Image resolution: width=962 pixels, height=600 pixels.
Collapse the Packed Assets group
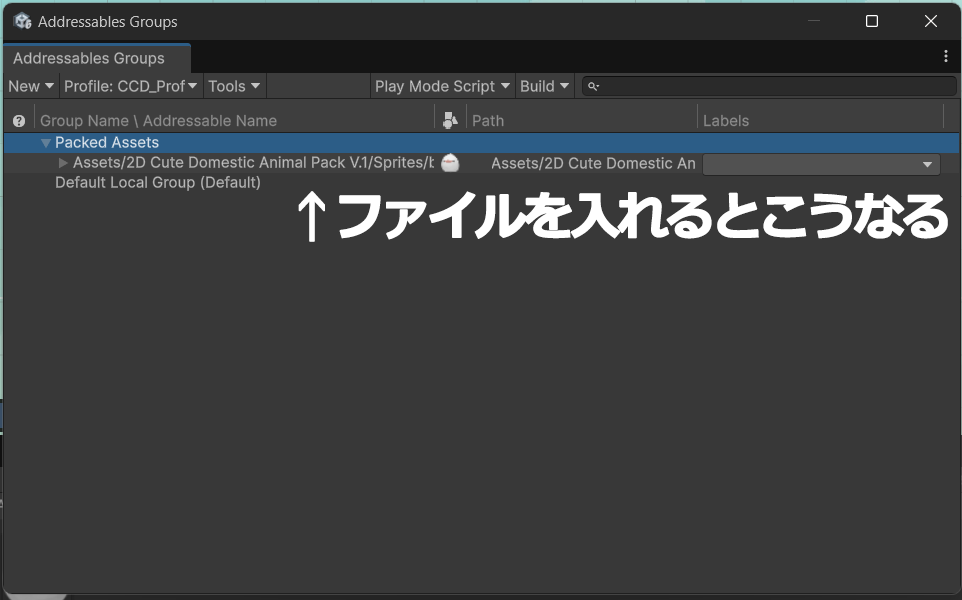(45, 143)
